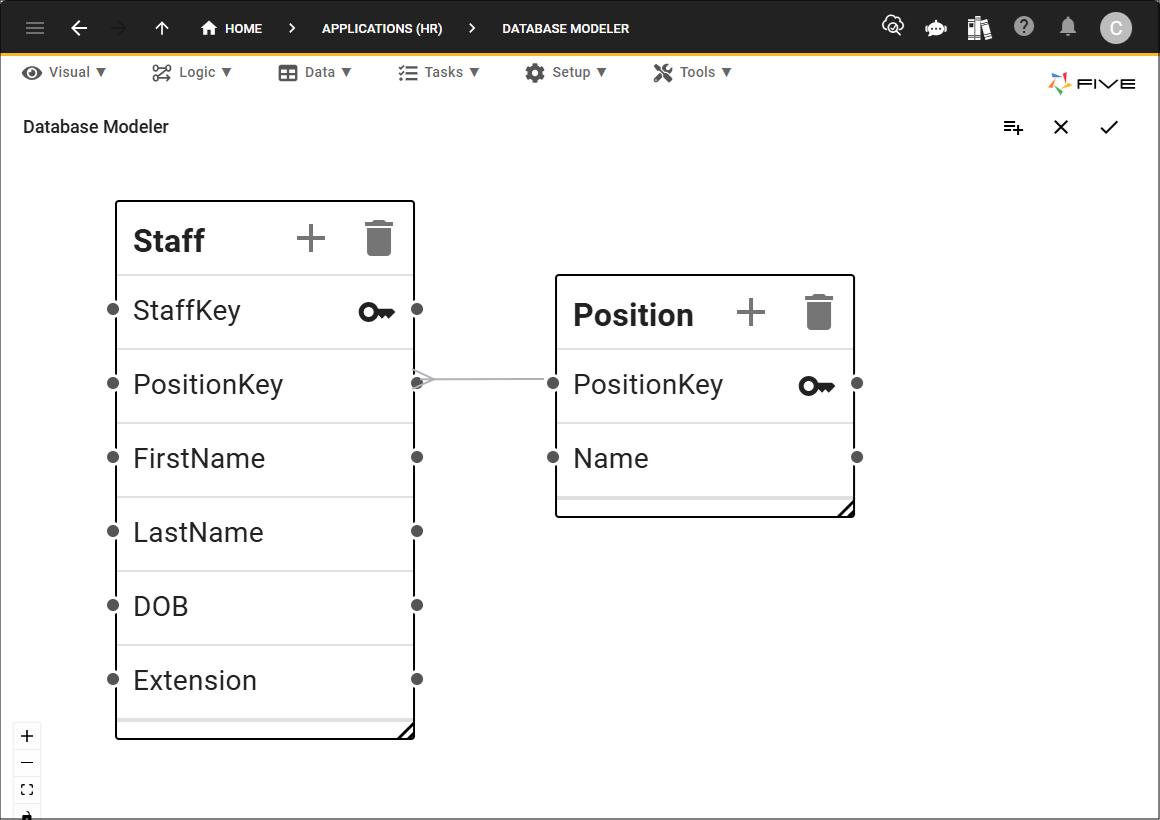Expand the Data menu

[314, 73]
